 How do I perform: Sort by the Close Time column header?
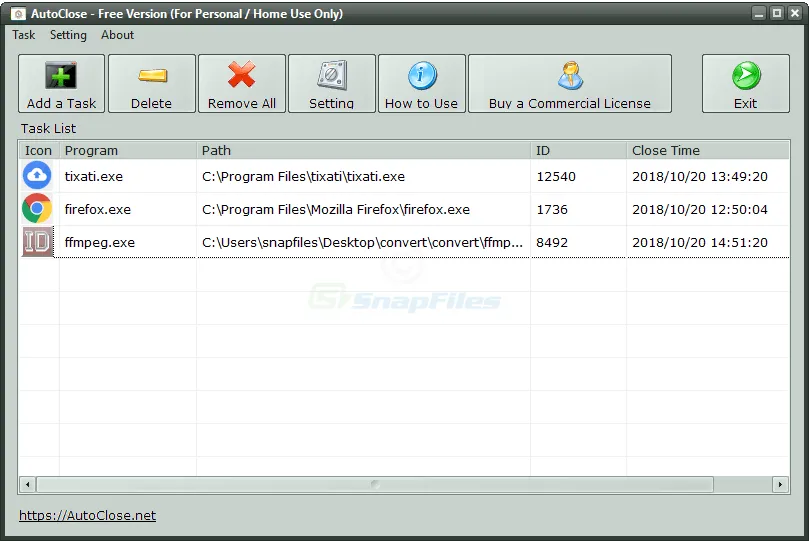708,151
